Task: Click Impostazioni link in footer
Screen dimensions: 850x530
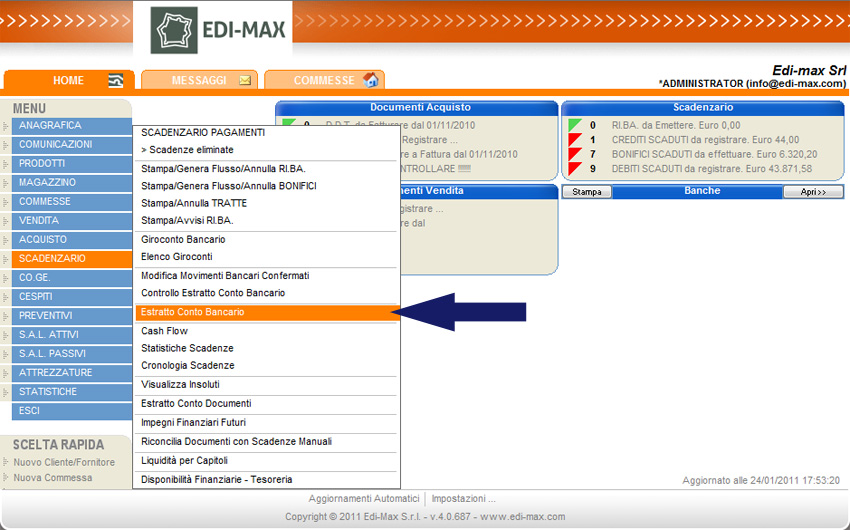Action: click(463, 498)
